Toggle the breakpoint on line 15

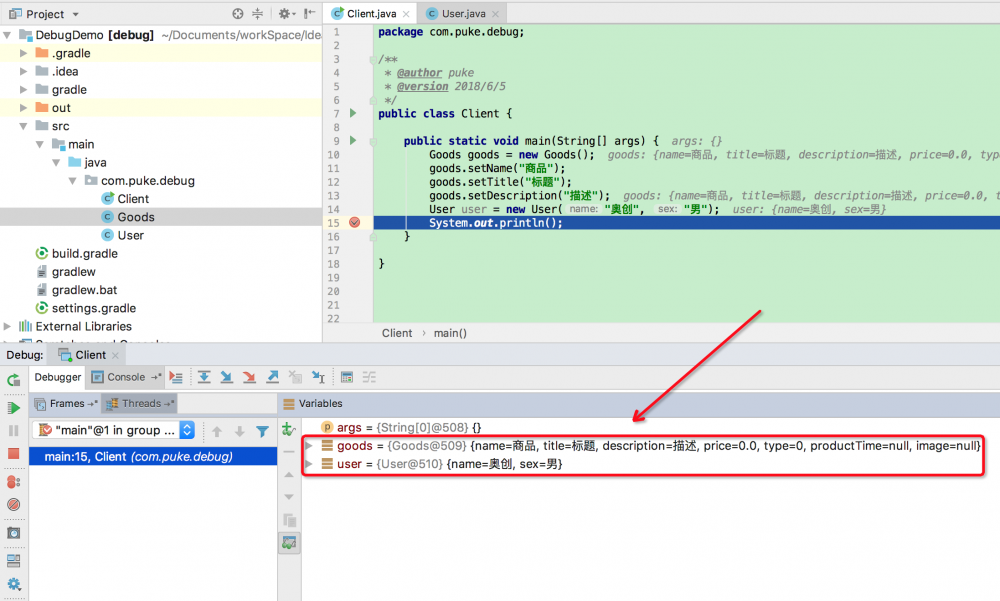(355, 222)
